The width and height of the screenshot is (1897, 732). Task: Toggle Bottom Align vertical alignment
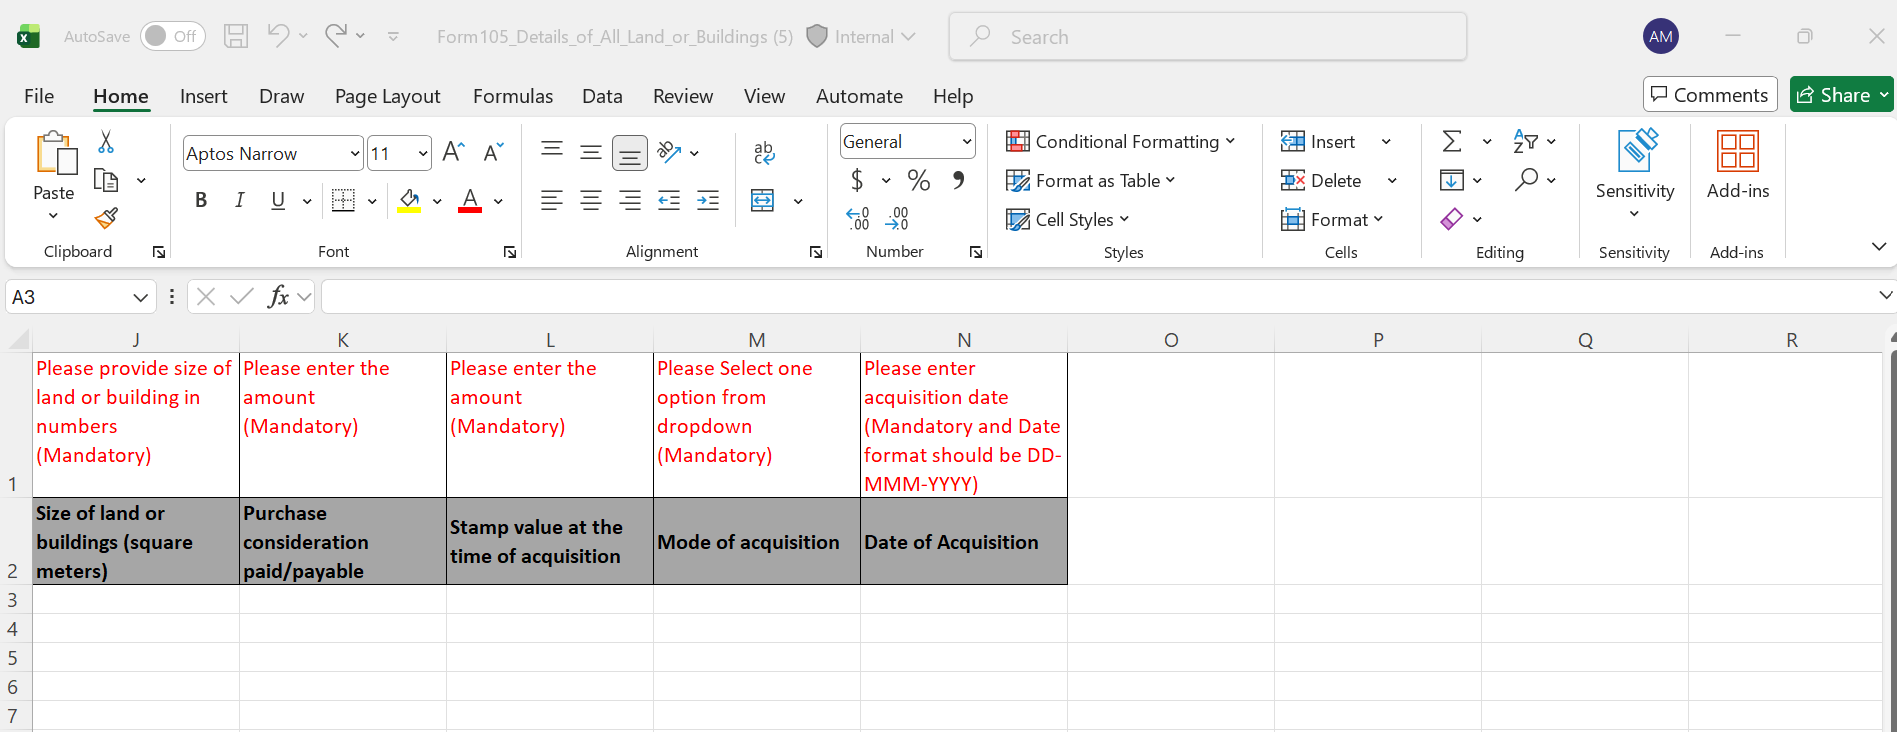click(630, 153)
